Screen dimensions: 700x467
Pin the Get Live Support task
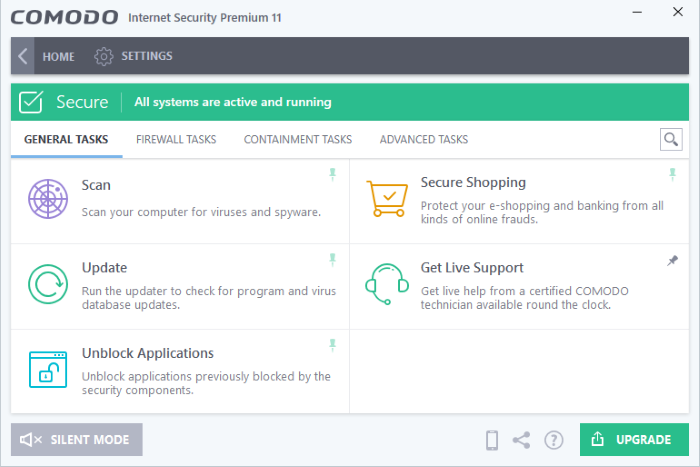(672, 261)
